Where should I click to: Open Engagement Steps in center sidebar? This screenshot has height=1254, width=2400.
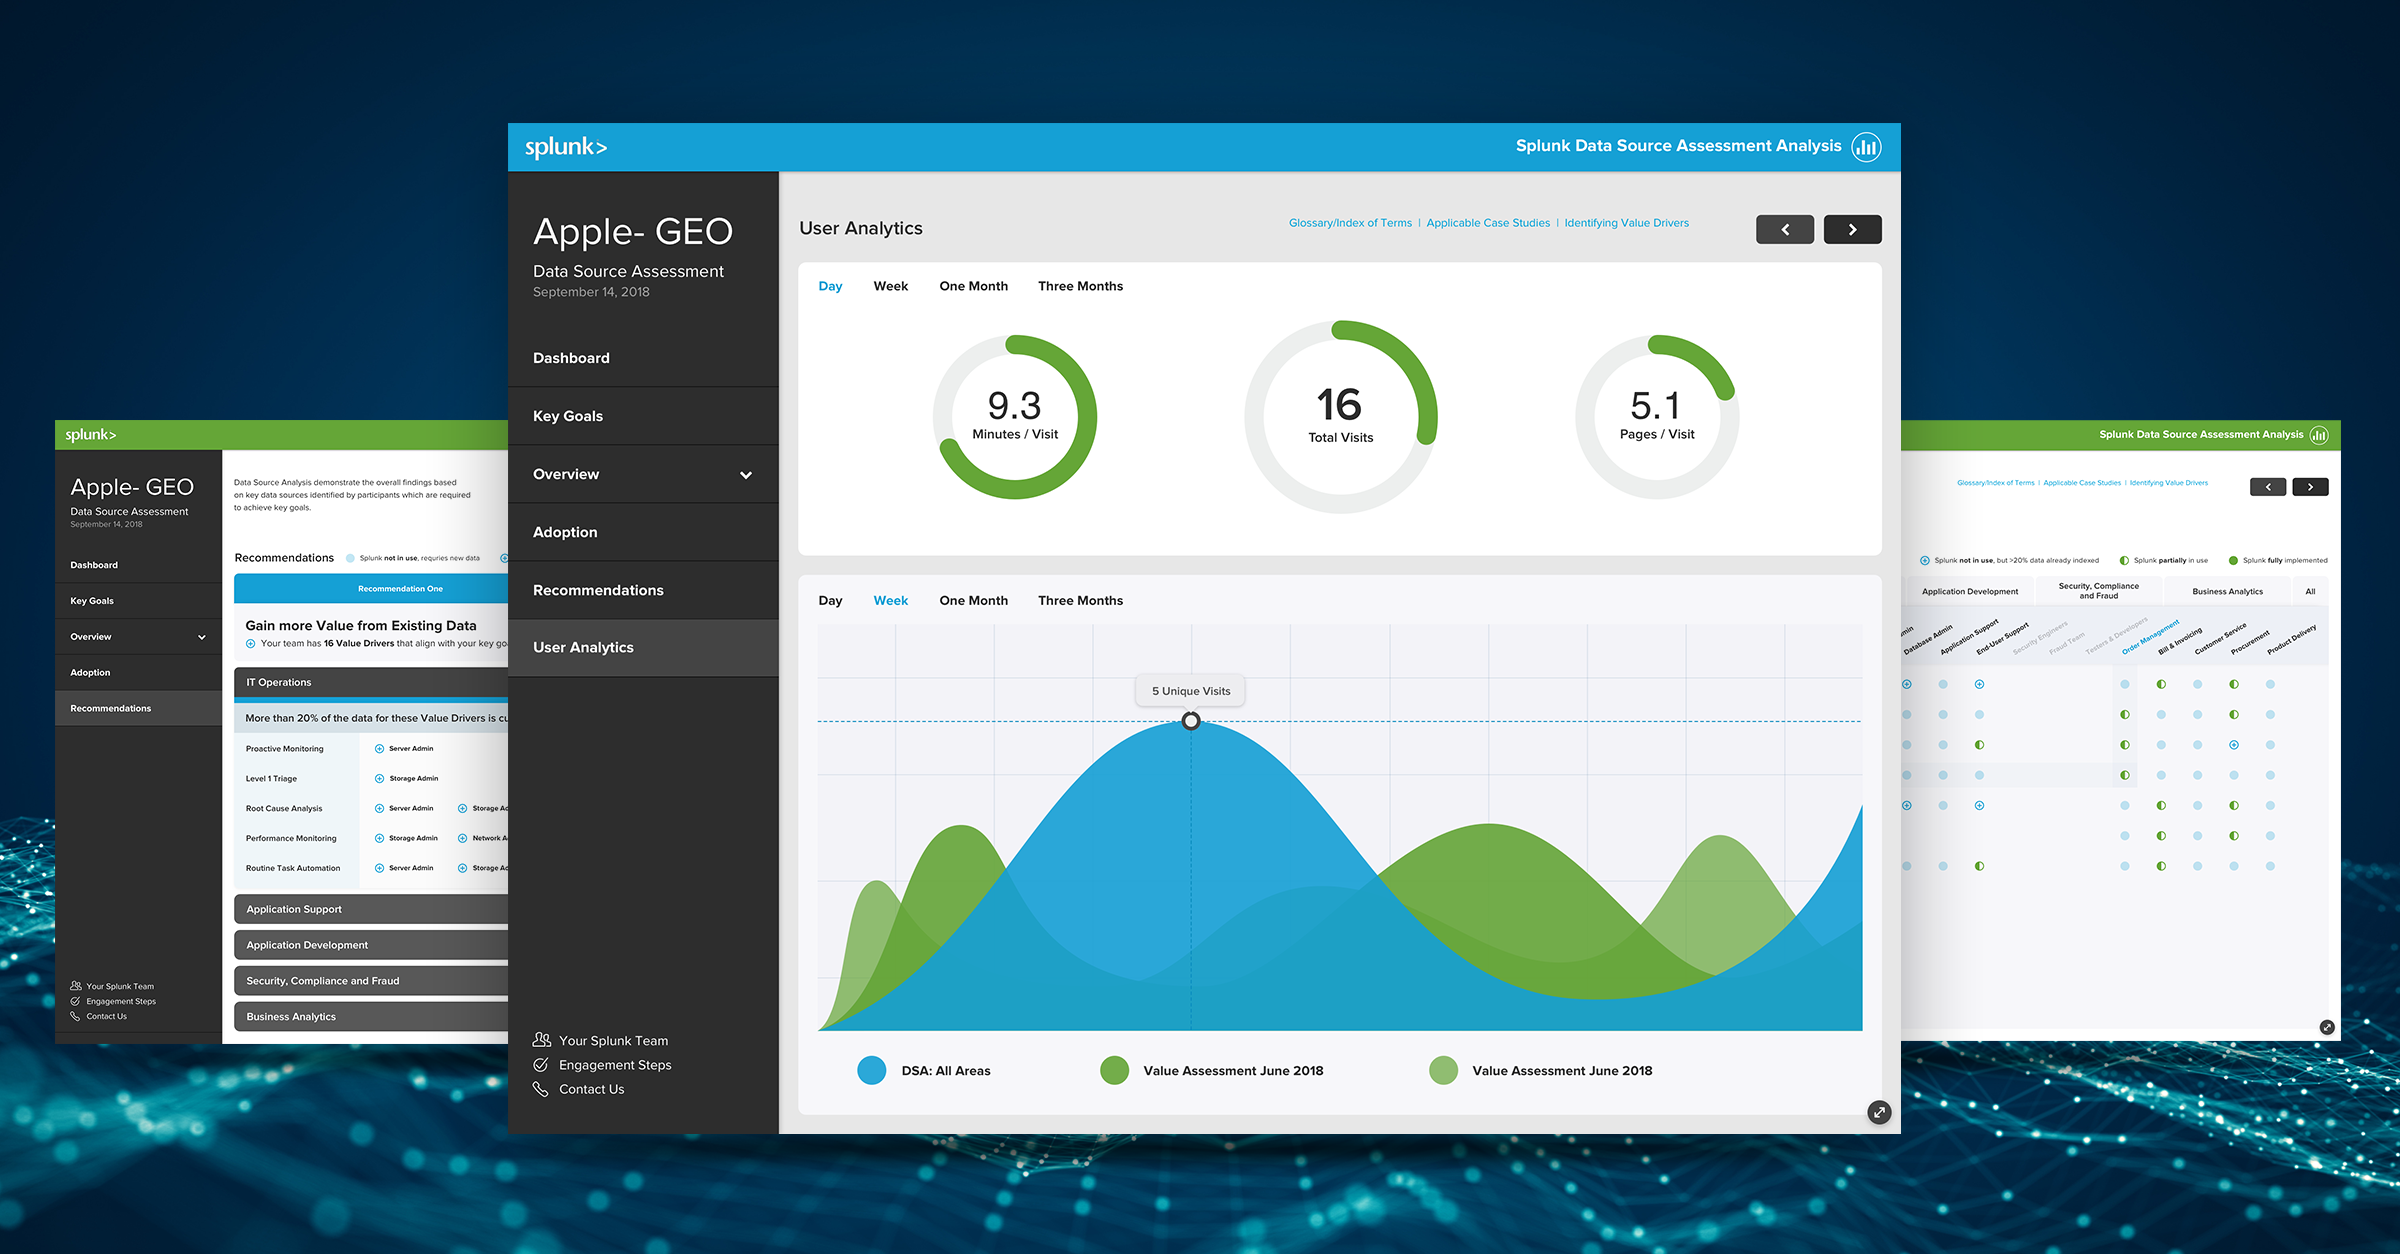pos(602,1065)
